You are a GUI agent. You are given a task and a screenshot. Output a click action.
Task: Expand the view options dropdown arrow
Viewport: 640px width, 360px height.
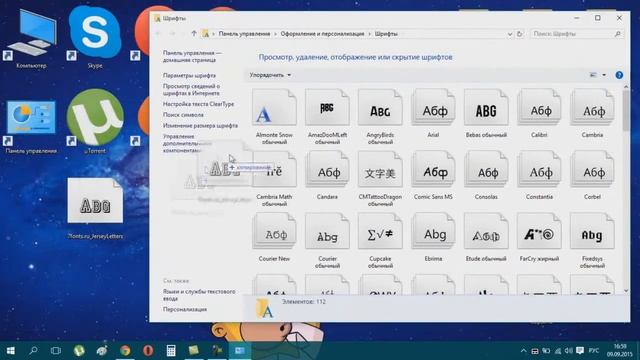pos(604,75)
